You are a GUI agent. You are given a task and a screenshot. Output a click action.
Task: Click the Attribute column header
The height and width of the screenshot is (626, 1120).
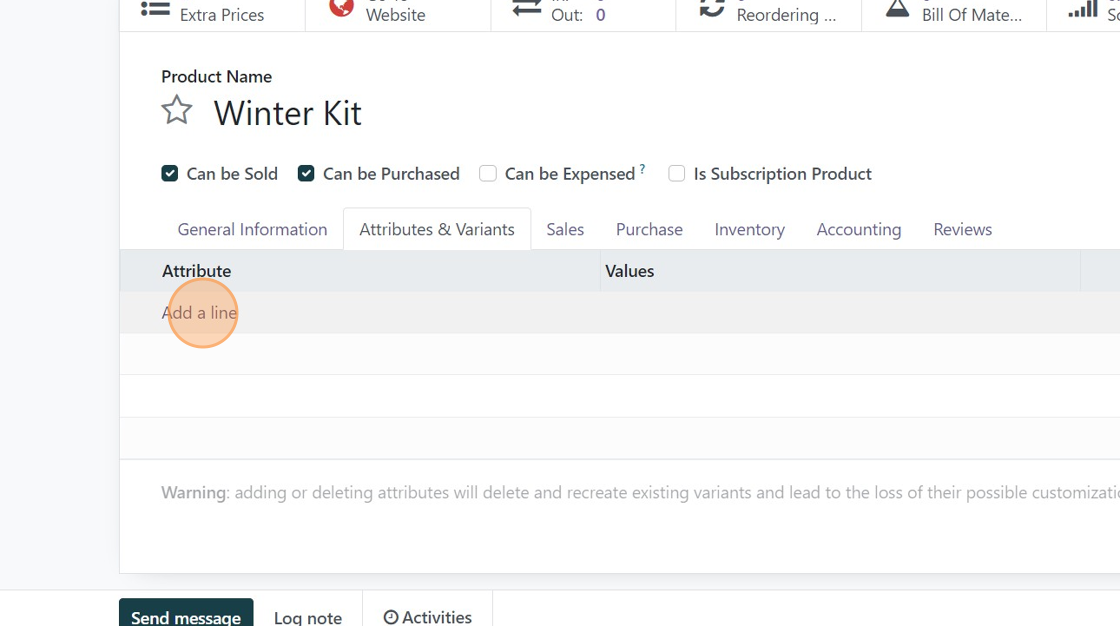click(x=196, y=271)
